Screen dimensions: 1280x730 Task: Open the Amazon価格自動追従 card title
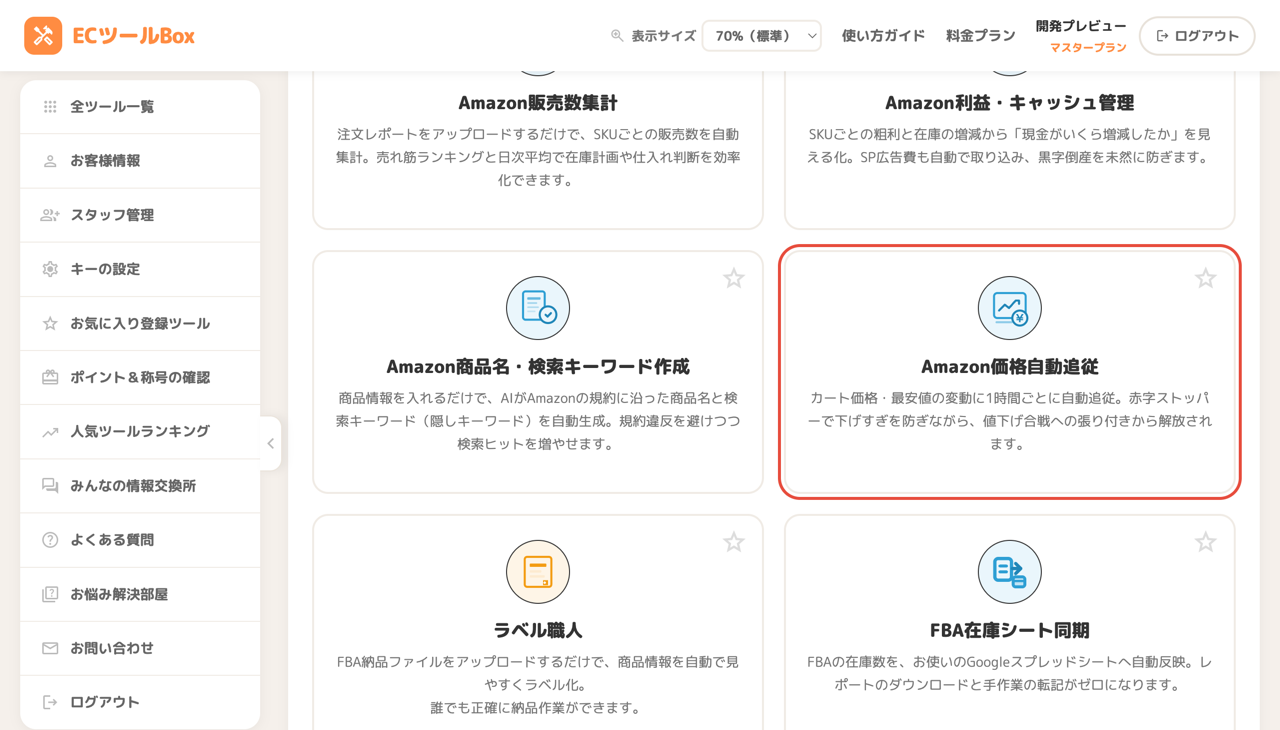(1010, 366)
